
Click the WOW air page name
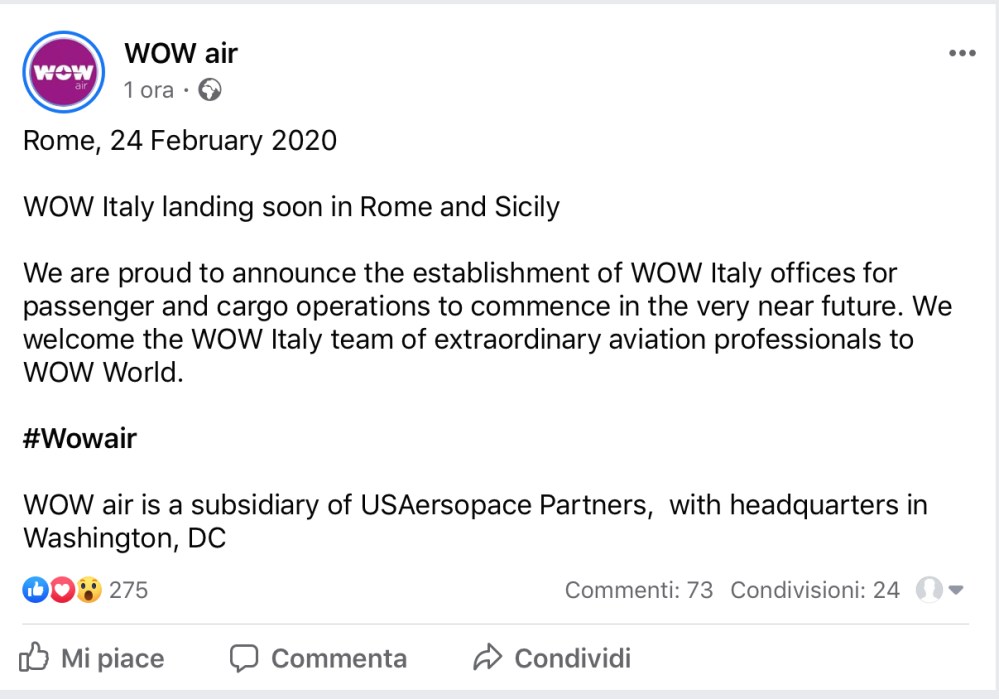point(180,53)
